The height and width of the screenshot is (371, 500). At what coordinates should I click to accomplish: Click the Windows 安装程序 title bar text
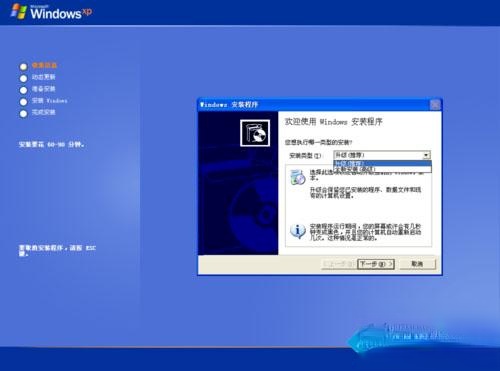coord(229,105)
